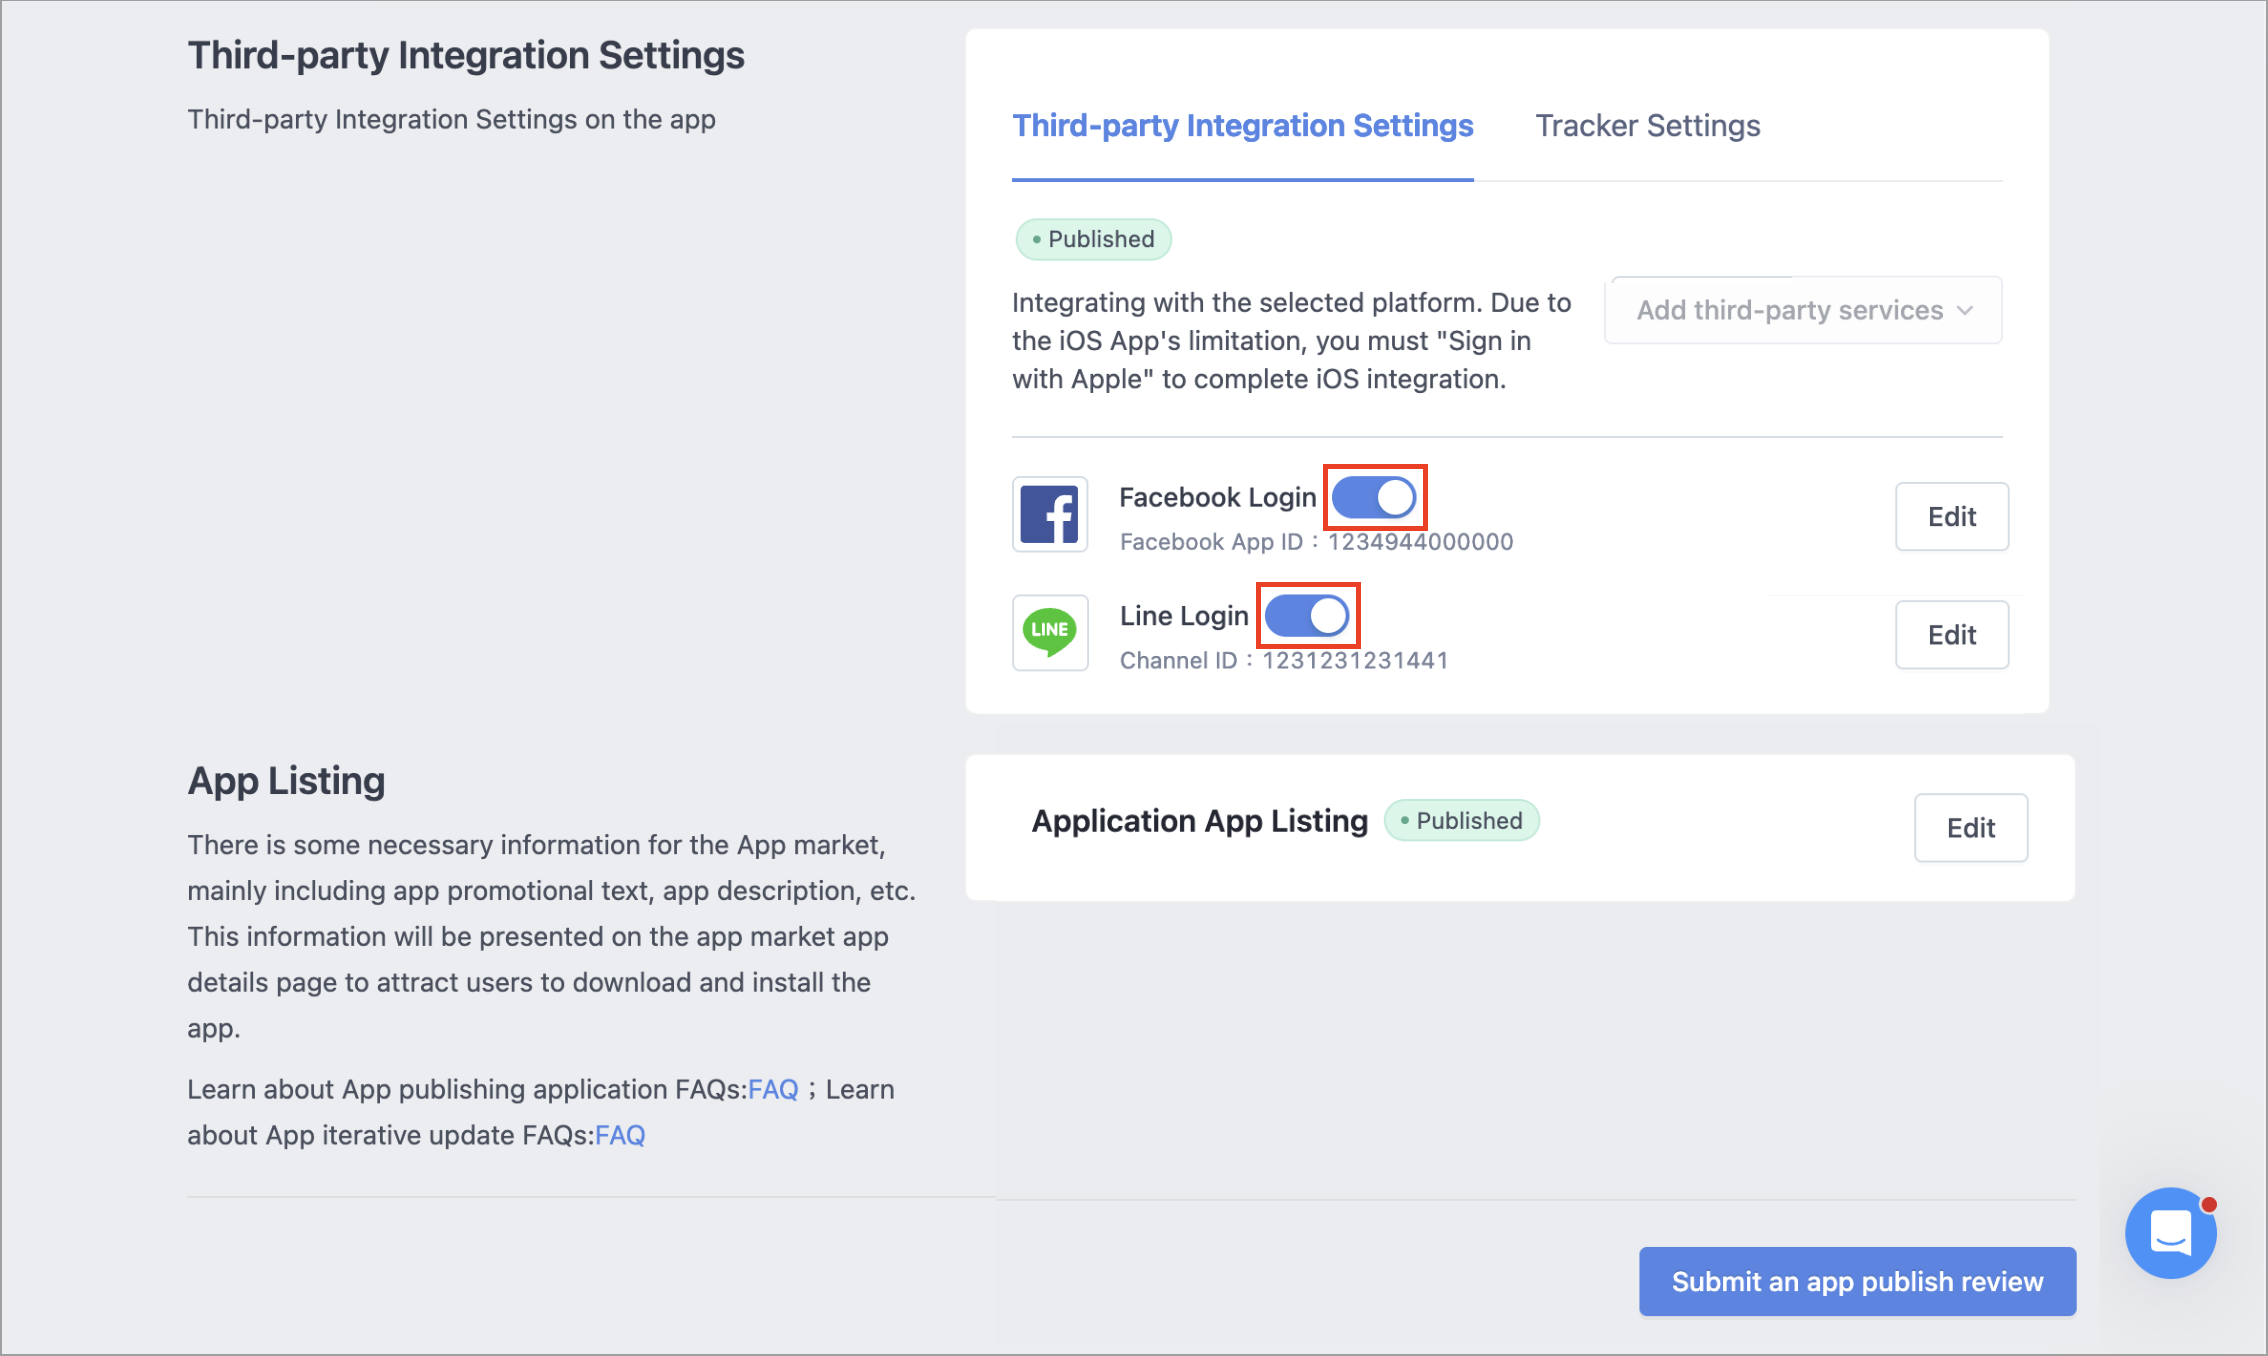
Task: Open the chat support bubble icon
Action: tap(2170, 1232)
